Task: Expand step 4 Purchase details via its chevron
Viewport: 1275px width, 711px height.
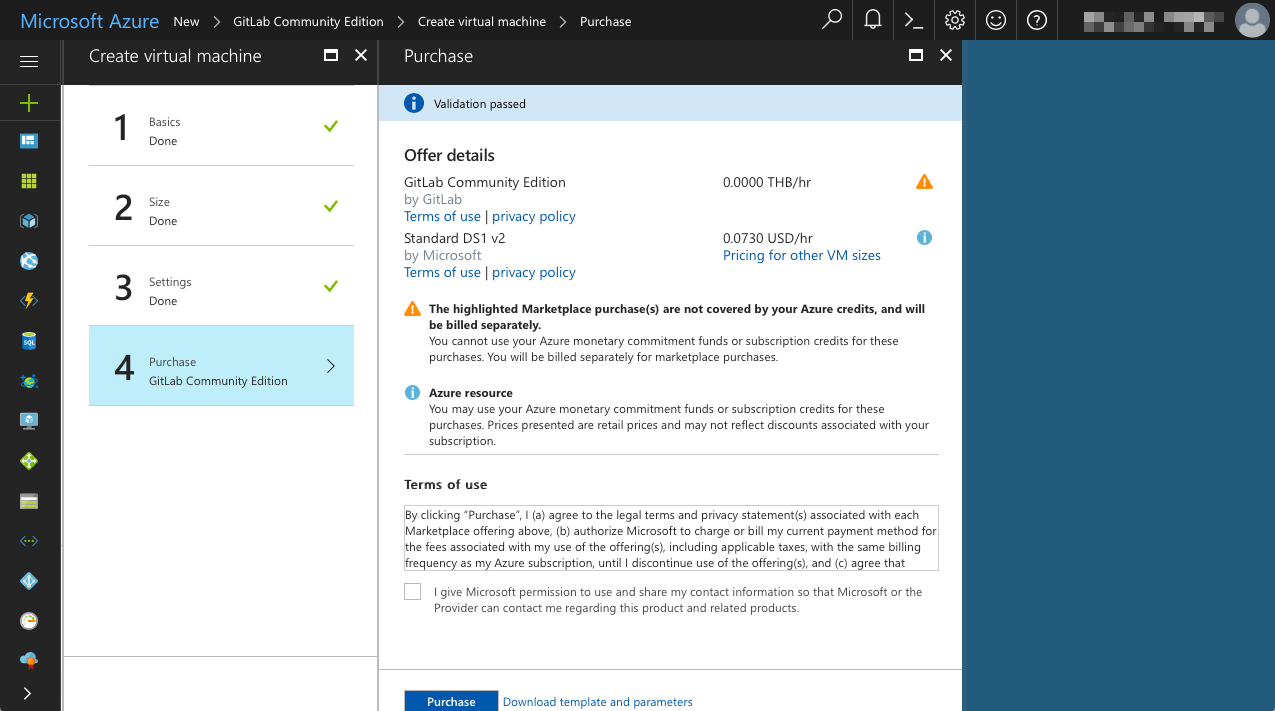Action: [x=331, y=366]
